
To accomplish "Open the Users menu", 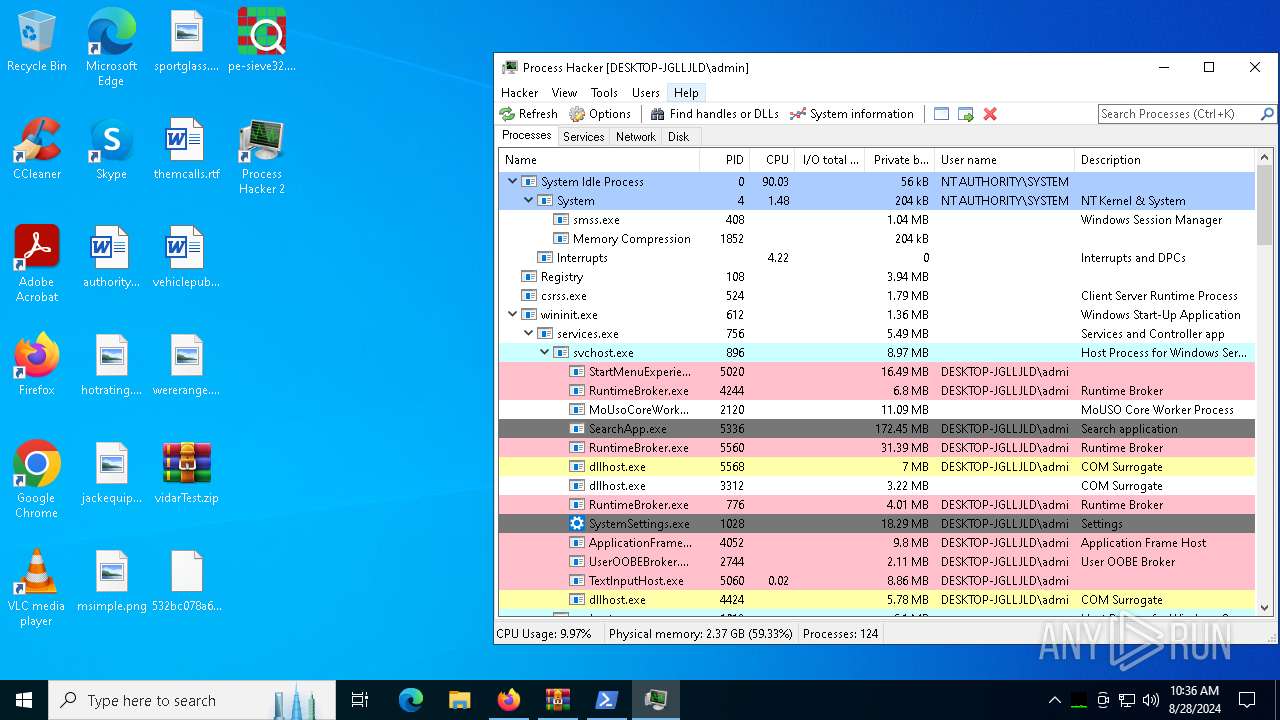I will (x=645, y=92).
